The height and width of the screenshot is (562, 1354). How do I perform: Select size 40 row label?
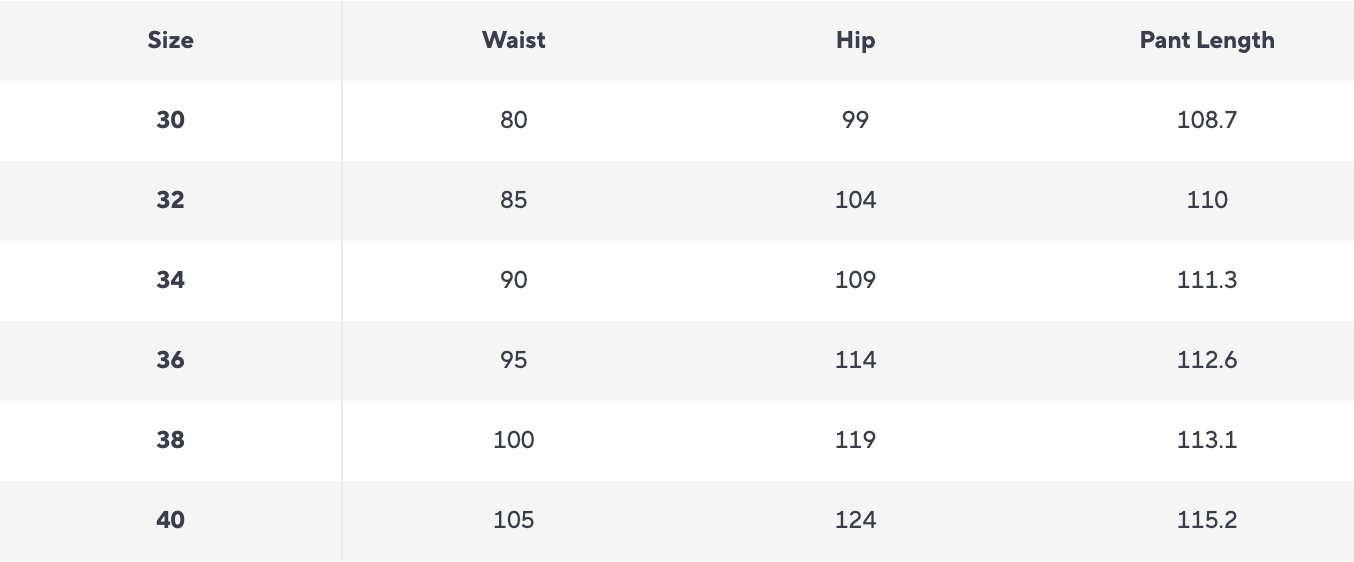coord(170,520)
